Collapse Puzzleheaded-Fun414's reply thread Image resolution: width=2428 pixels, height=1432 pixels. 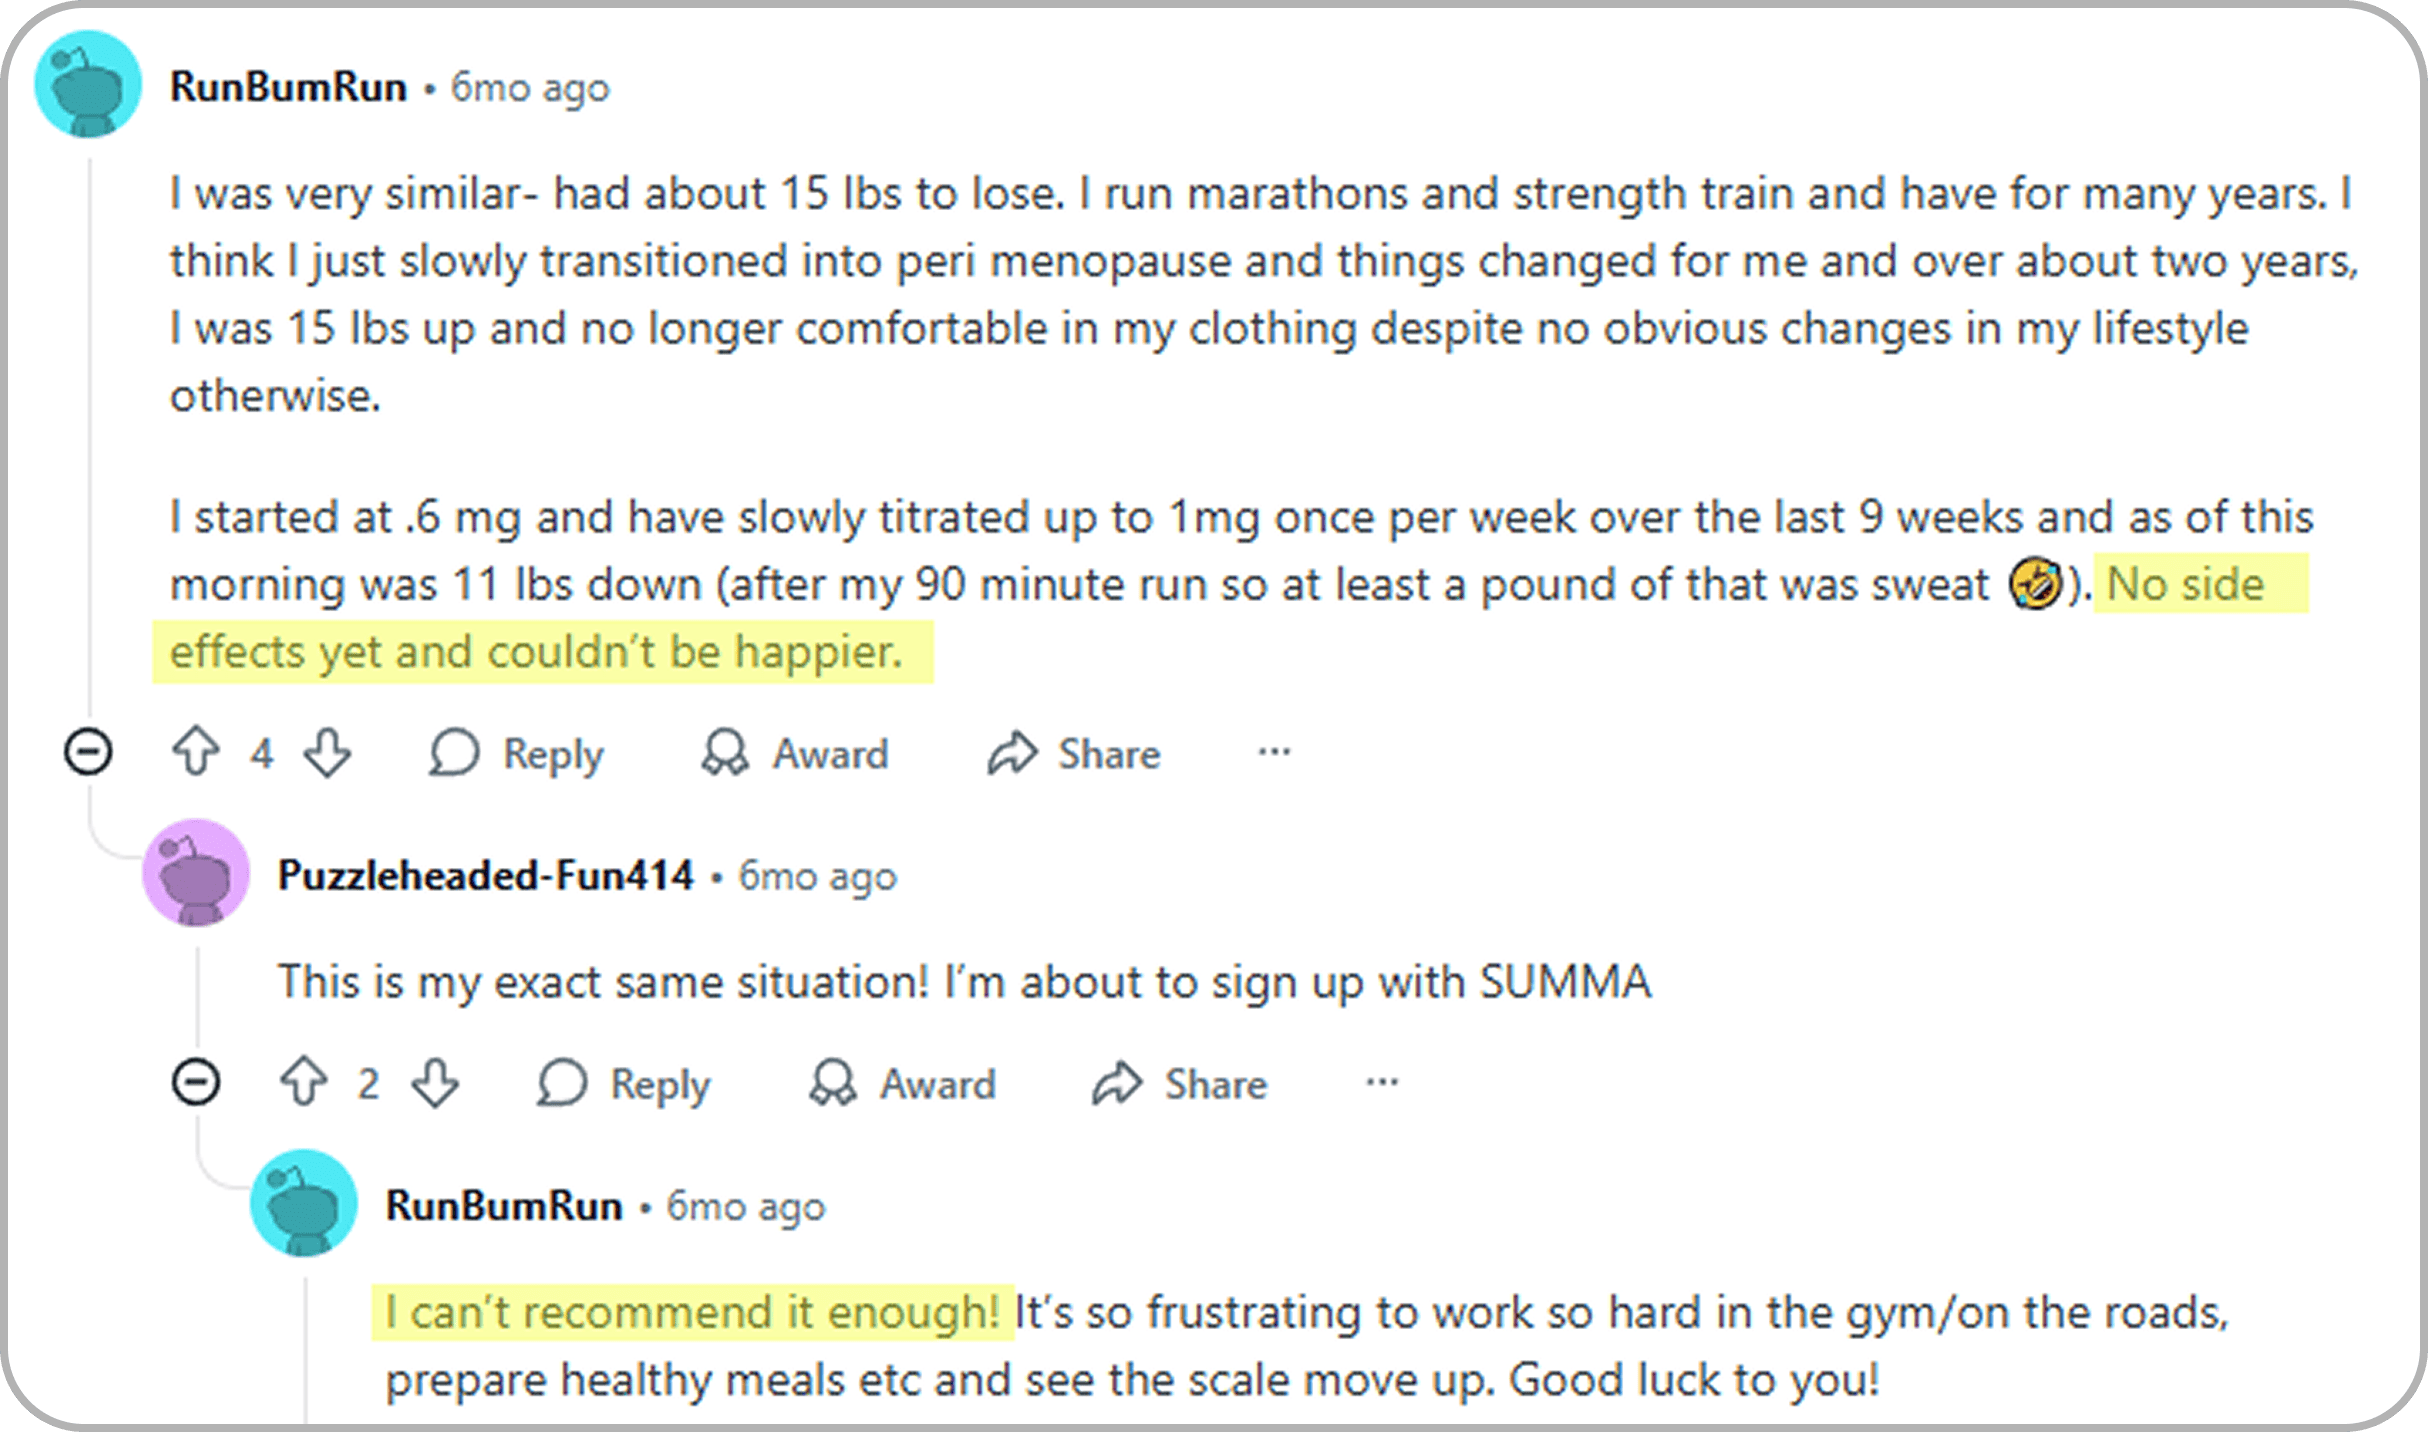tap(197, 1083)
